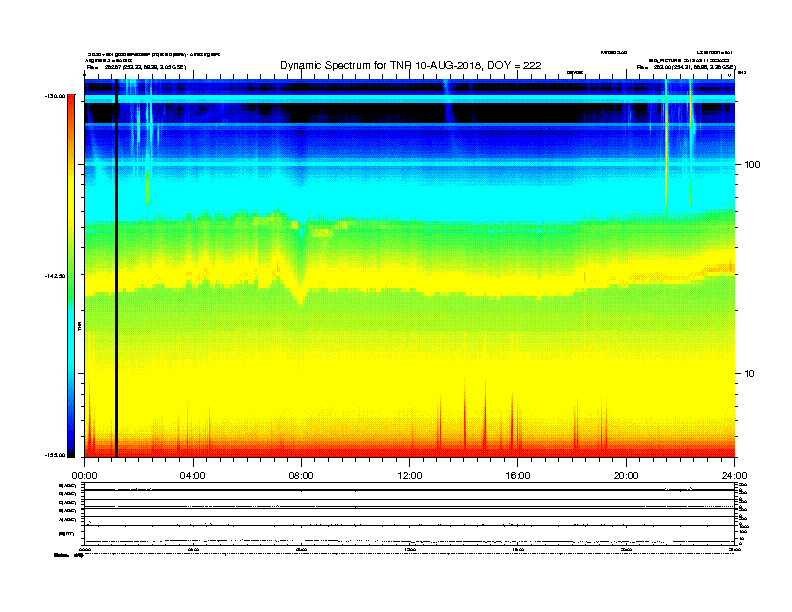
Task: Click the -142.50 color scale label
Action: [x=55, y=276]
